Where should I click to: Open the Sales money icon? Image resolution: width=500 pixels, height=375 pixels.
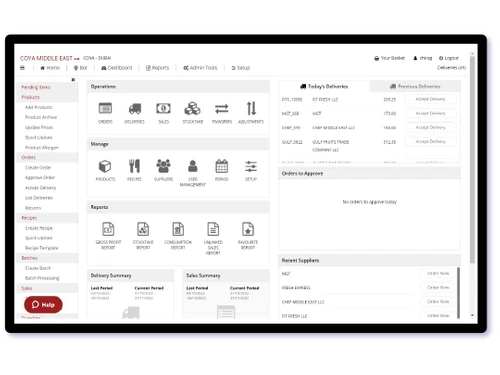pos(163,109)
